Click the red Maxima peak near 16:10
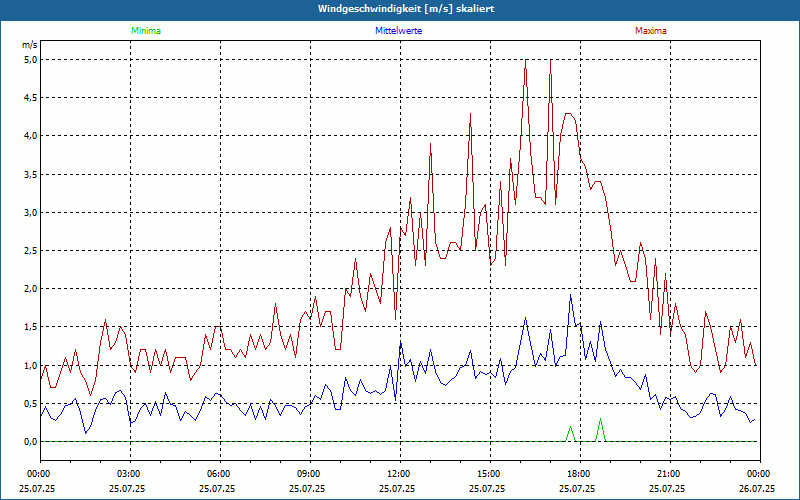Image resolution: width=800 pixels, height=500 pixels. [x=526, y=60]
